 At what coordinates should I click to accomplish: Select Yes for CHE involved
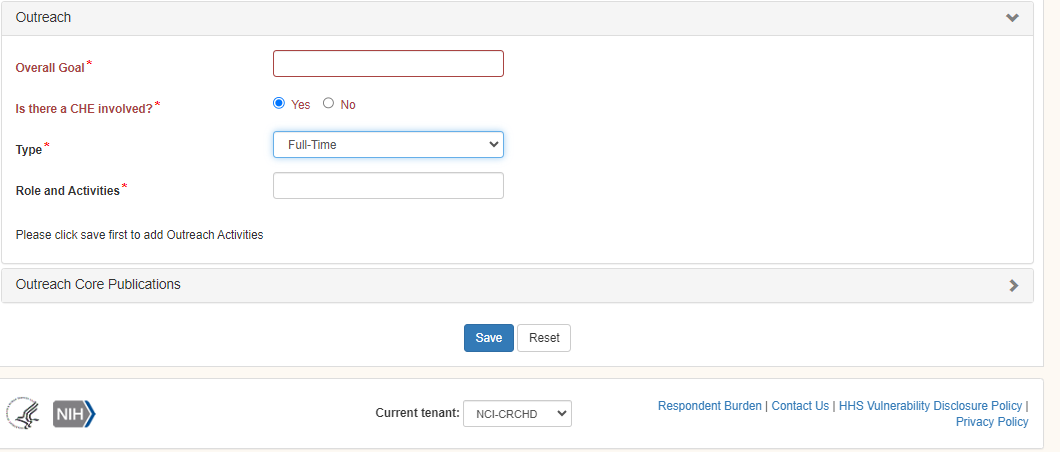click(x=279, y=103)
